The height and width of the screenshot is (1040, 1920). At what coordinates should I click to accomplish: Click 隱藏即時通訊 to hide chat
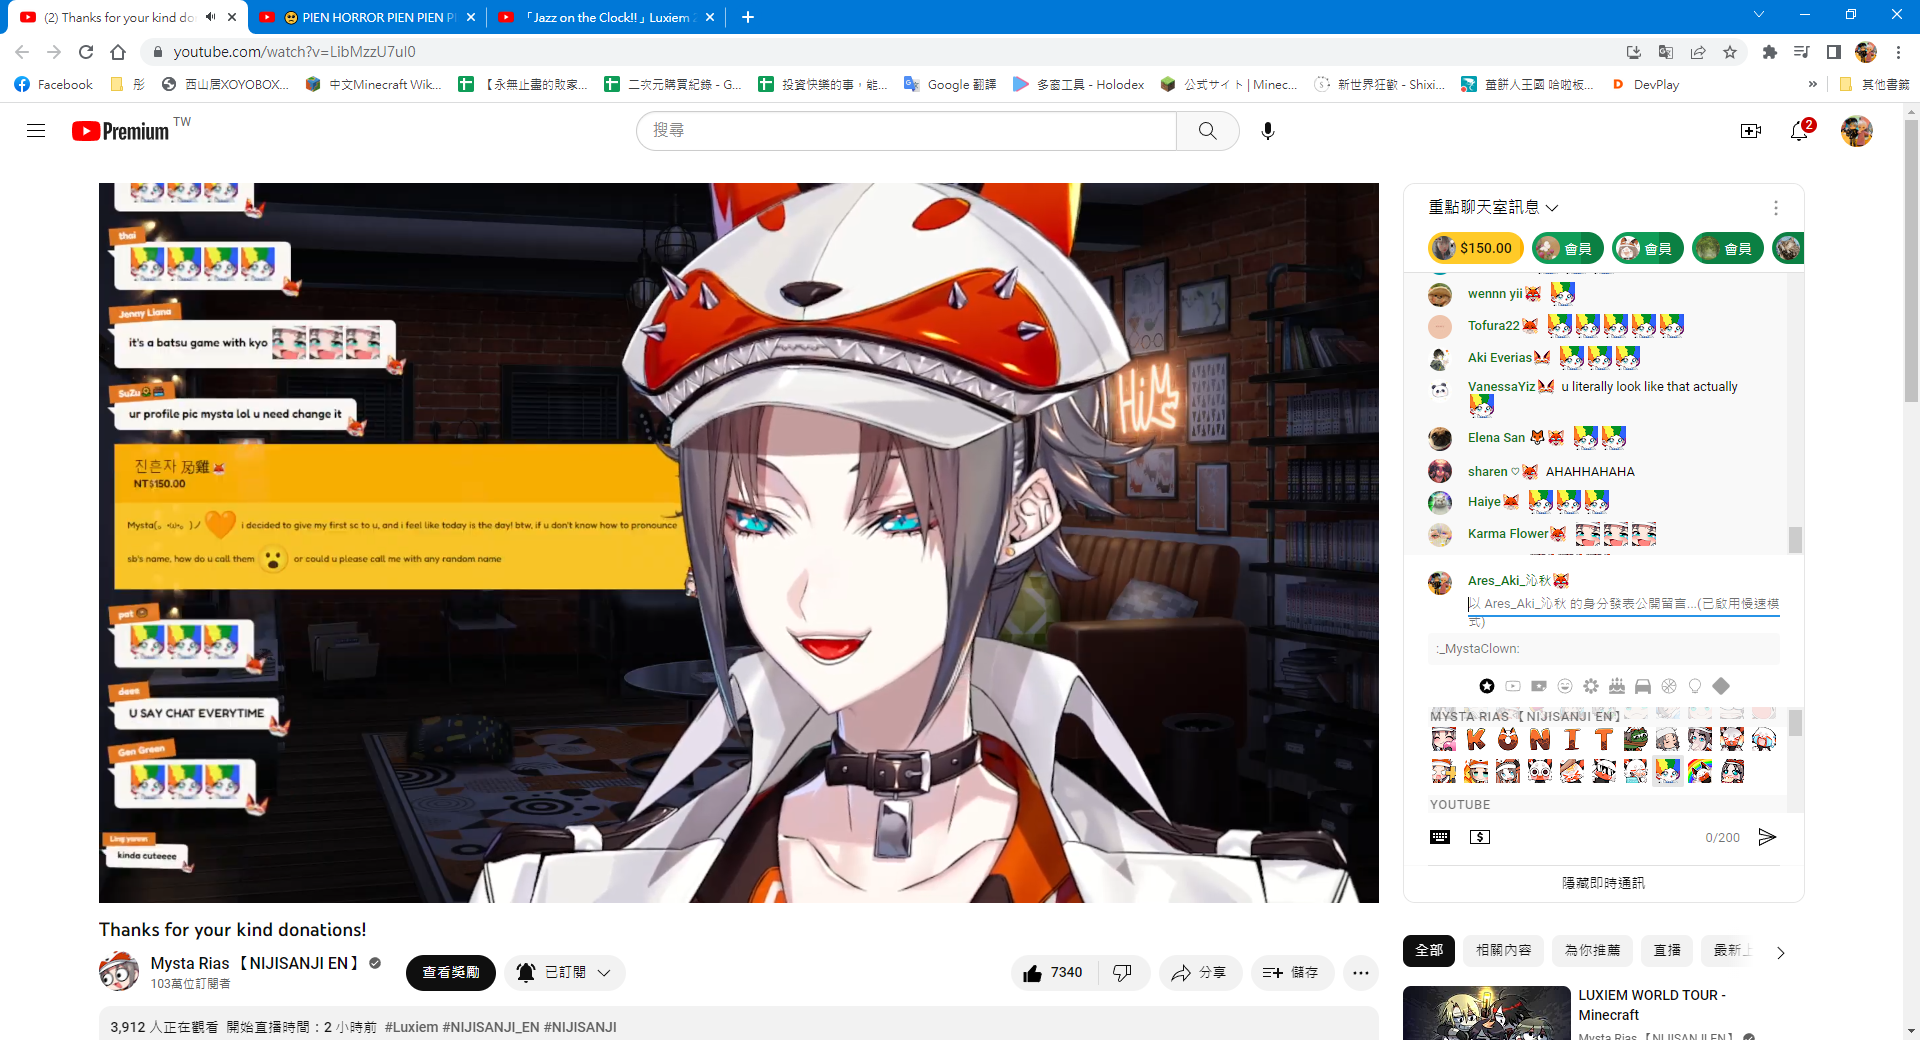(x=1603, y=883)
